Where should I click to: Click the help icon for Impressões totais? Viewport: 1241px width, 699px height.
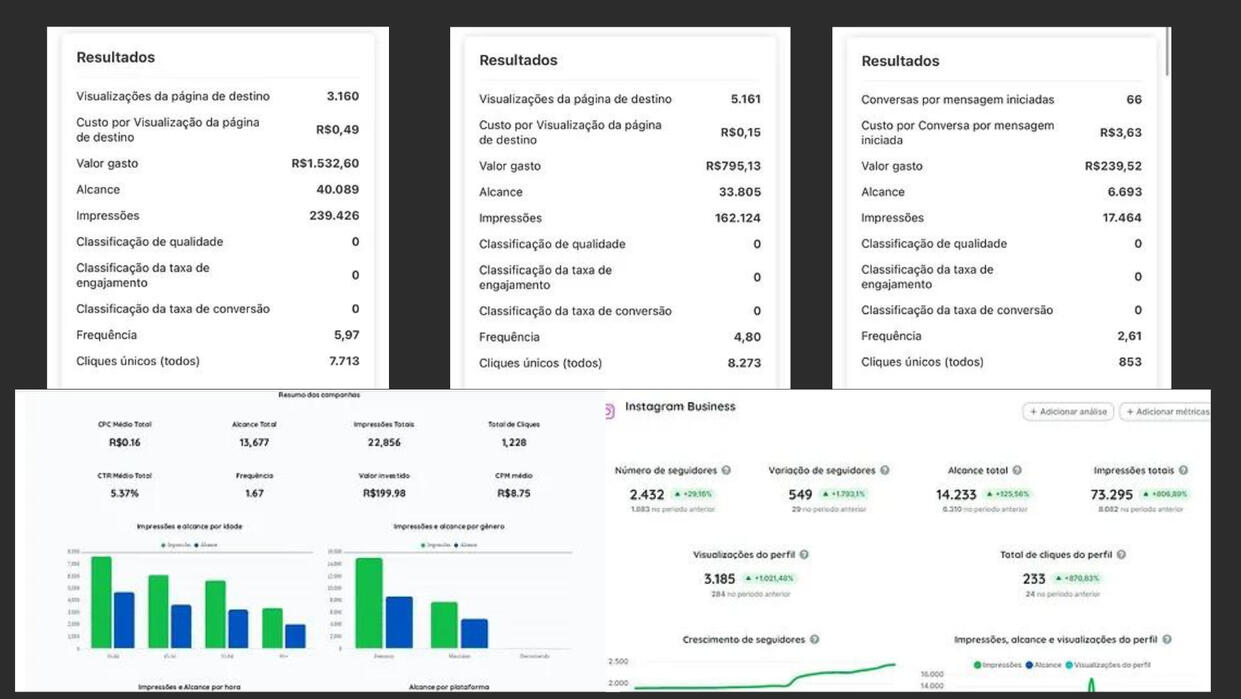click(1183, 470)
